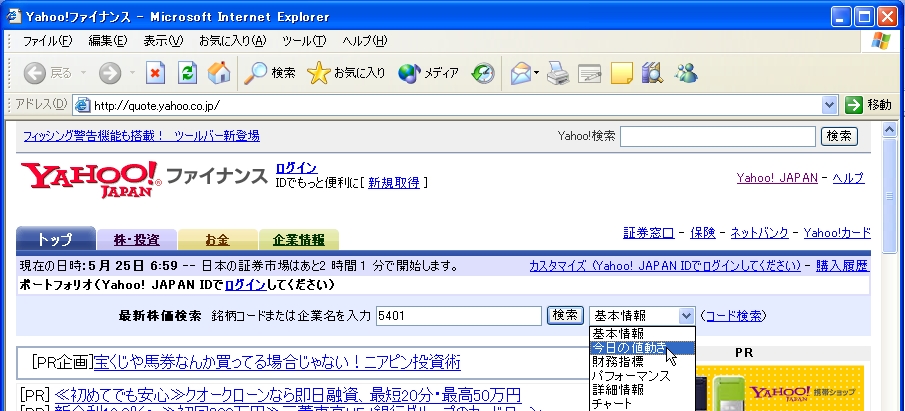Open Mail envelope toolbar icon
Viewport: 905px width, 411px height.
point(521,73)
